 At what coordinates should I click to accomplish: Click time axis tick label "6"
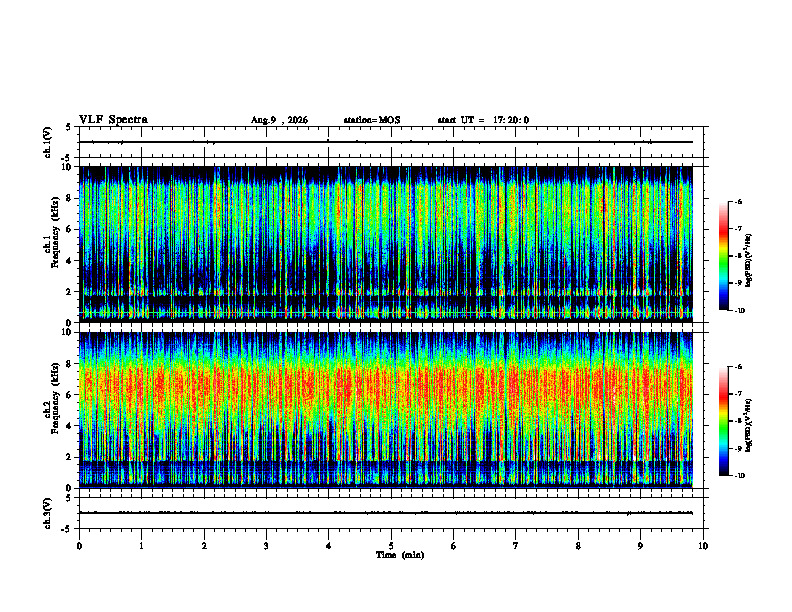(x=454, y=546)
